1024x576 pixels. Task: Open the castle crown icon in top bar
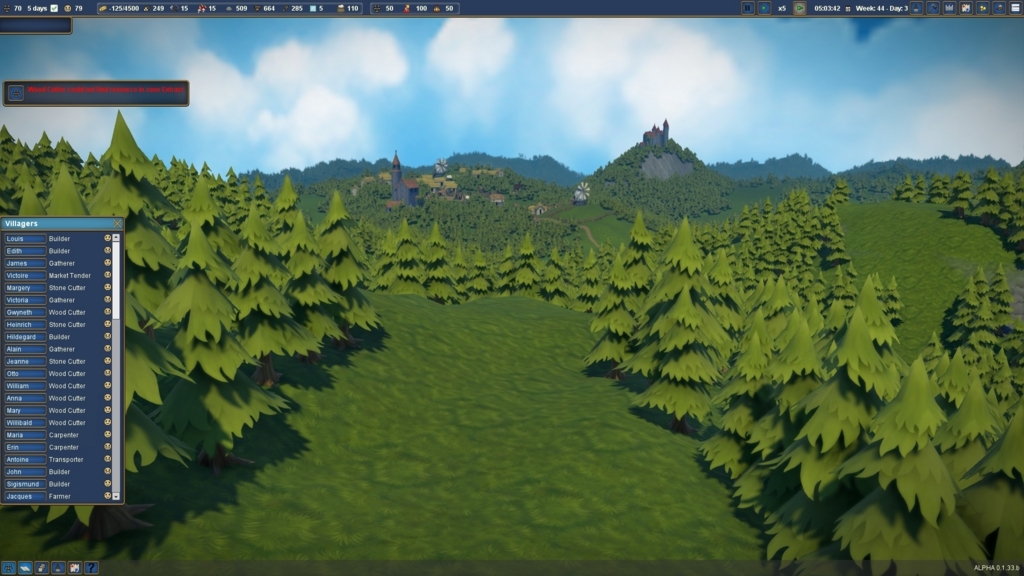(x=949, y=8)
